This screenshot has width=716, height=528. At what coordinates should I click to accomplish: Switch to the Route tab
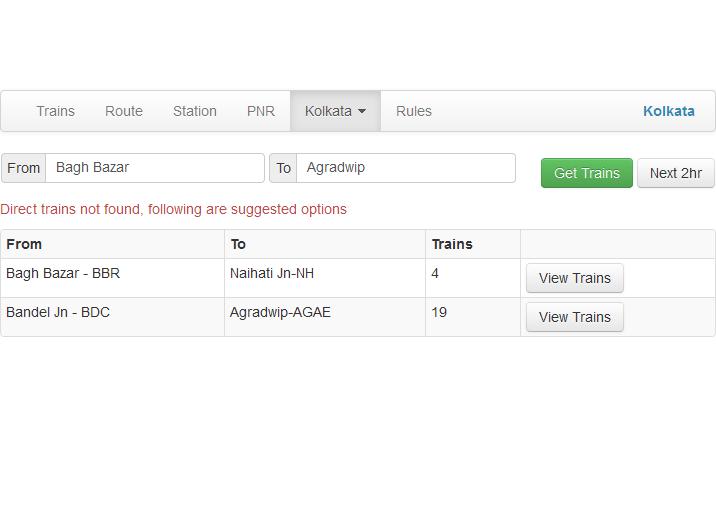tap(124, 111)
